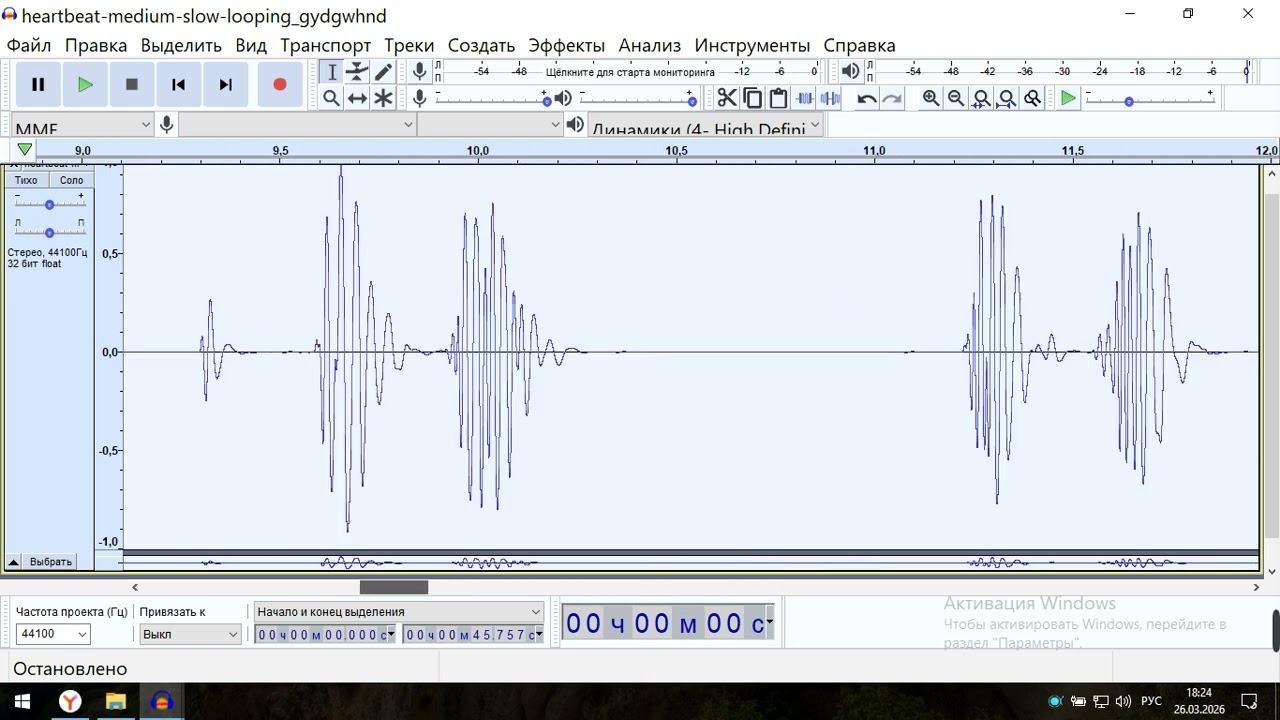Open the Вид menu
This screenshot has width=1280, height=720.
[x=251, y=45]
